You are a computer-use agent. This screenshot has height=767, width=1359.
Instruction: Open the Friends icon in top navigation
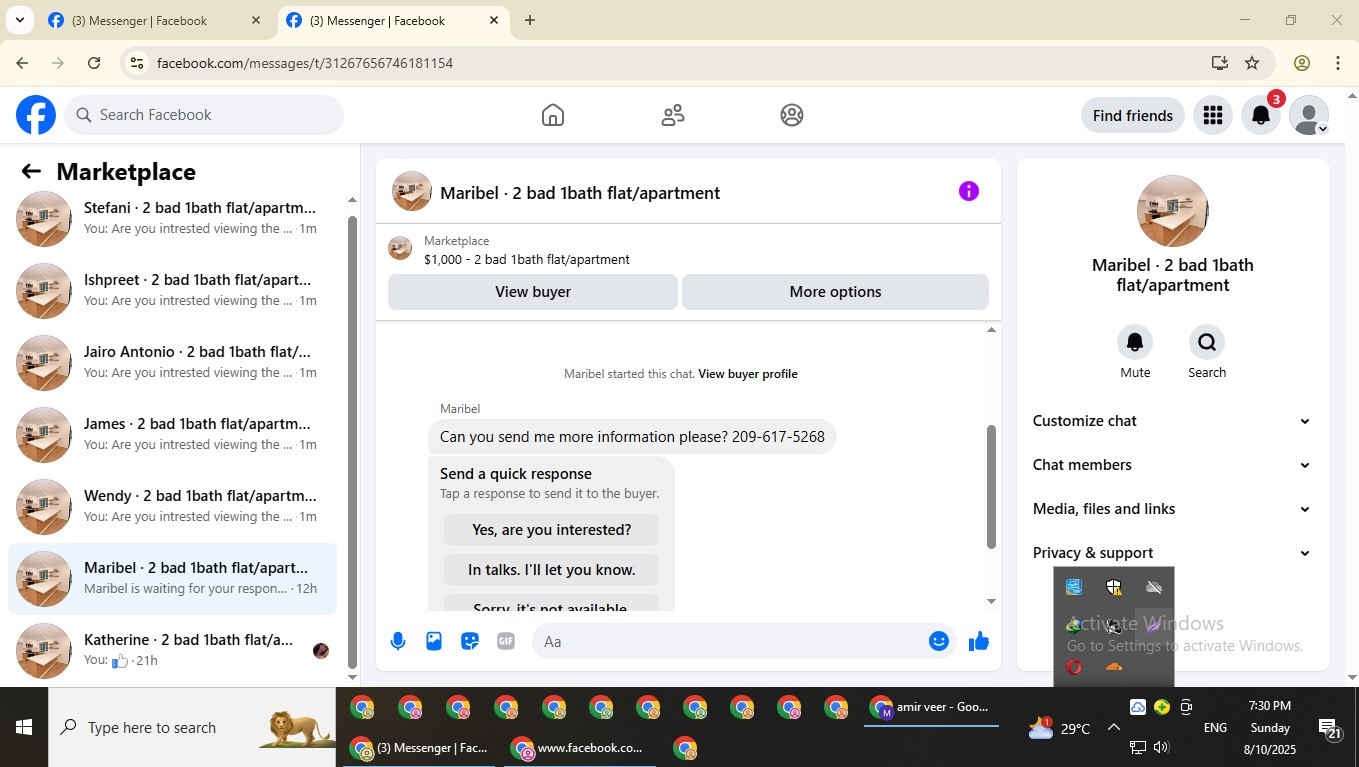pyautogui.click(x=673, y=115)
